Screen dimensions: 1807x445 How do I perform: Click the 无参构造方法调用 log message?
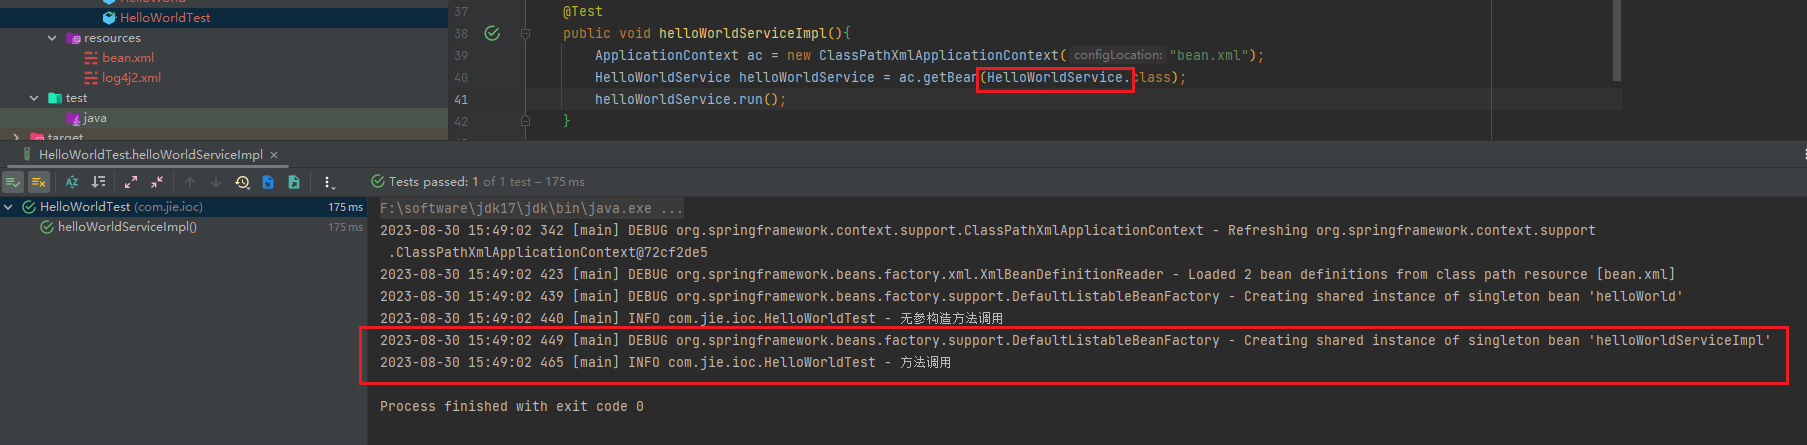pyautogui.click(x=951, y=318)
